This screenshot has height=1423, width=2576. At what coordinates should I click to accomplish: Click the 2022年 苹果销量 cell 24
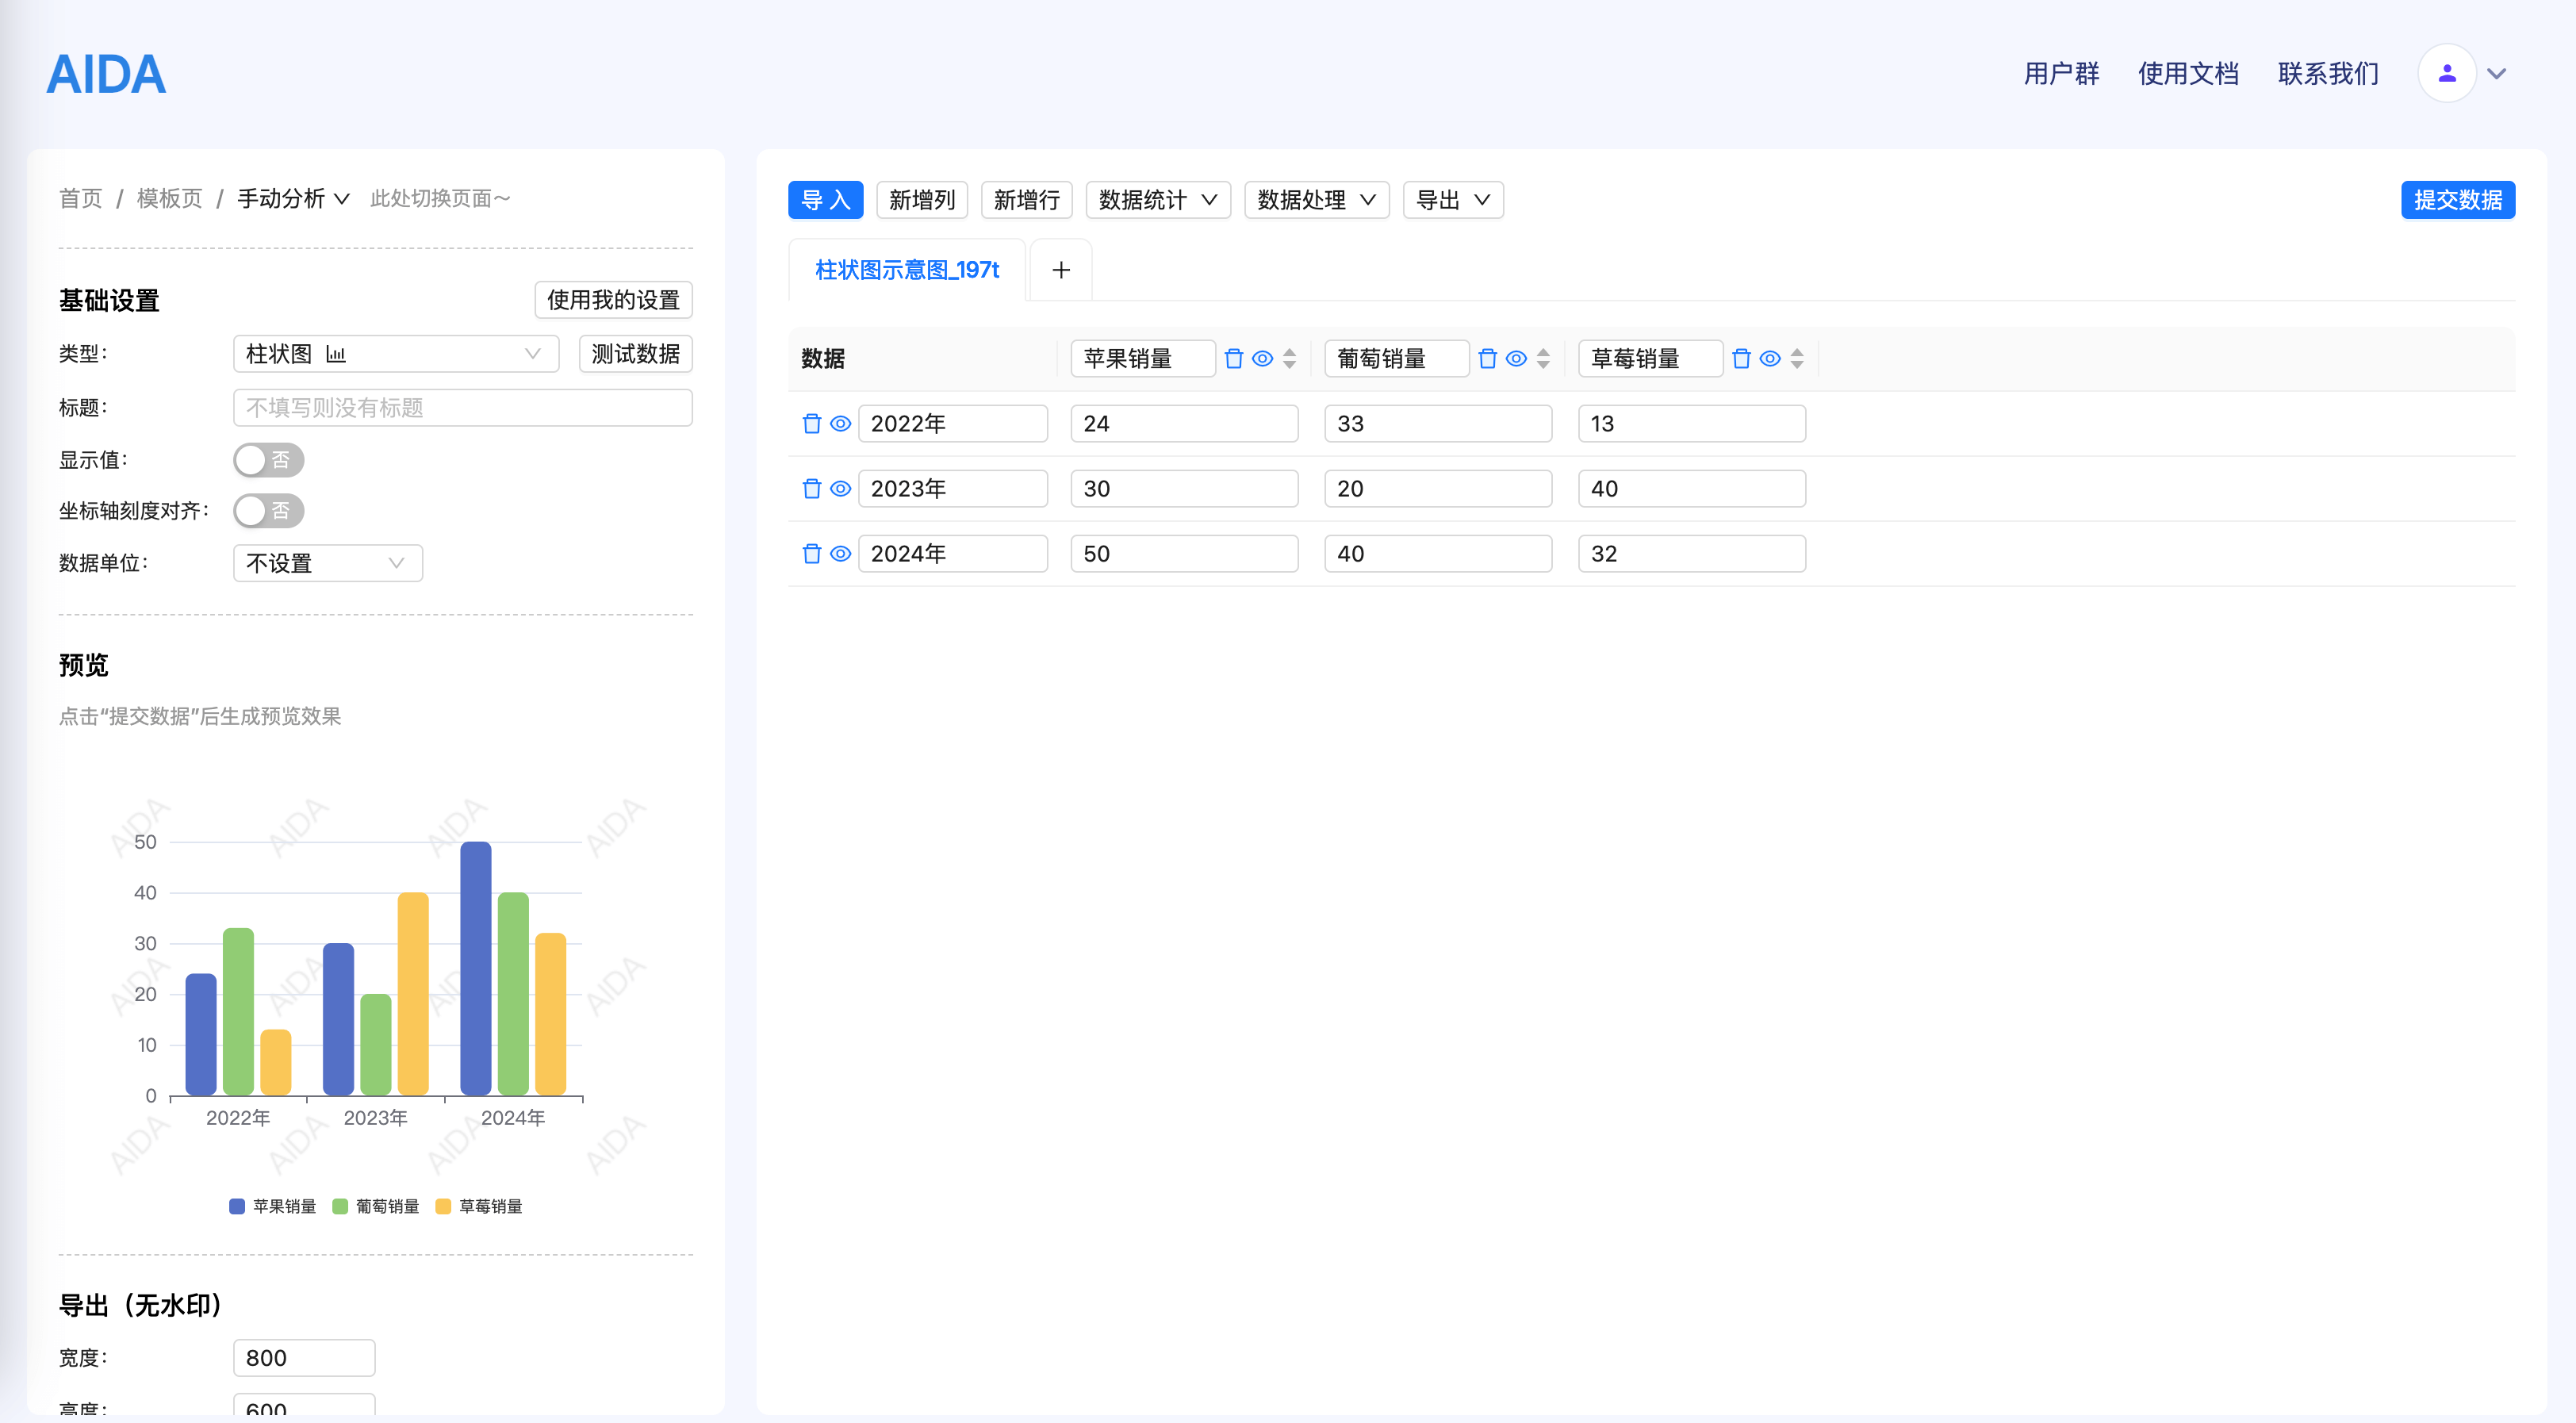tap(1185, 423)
